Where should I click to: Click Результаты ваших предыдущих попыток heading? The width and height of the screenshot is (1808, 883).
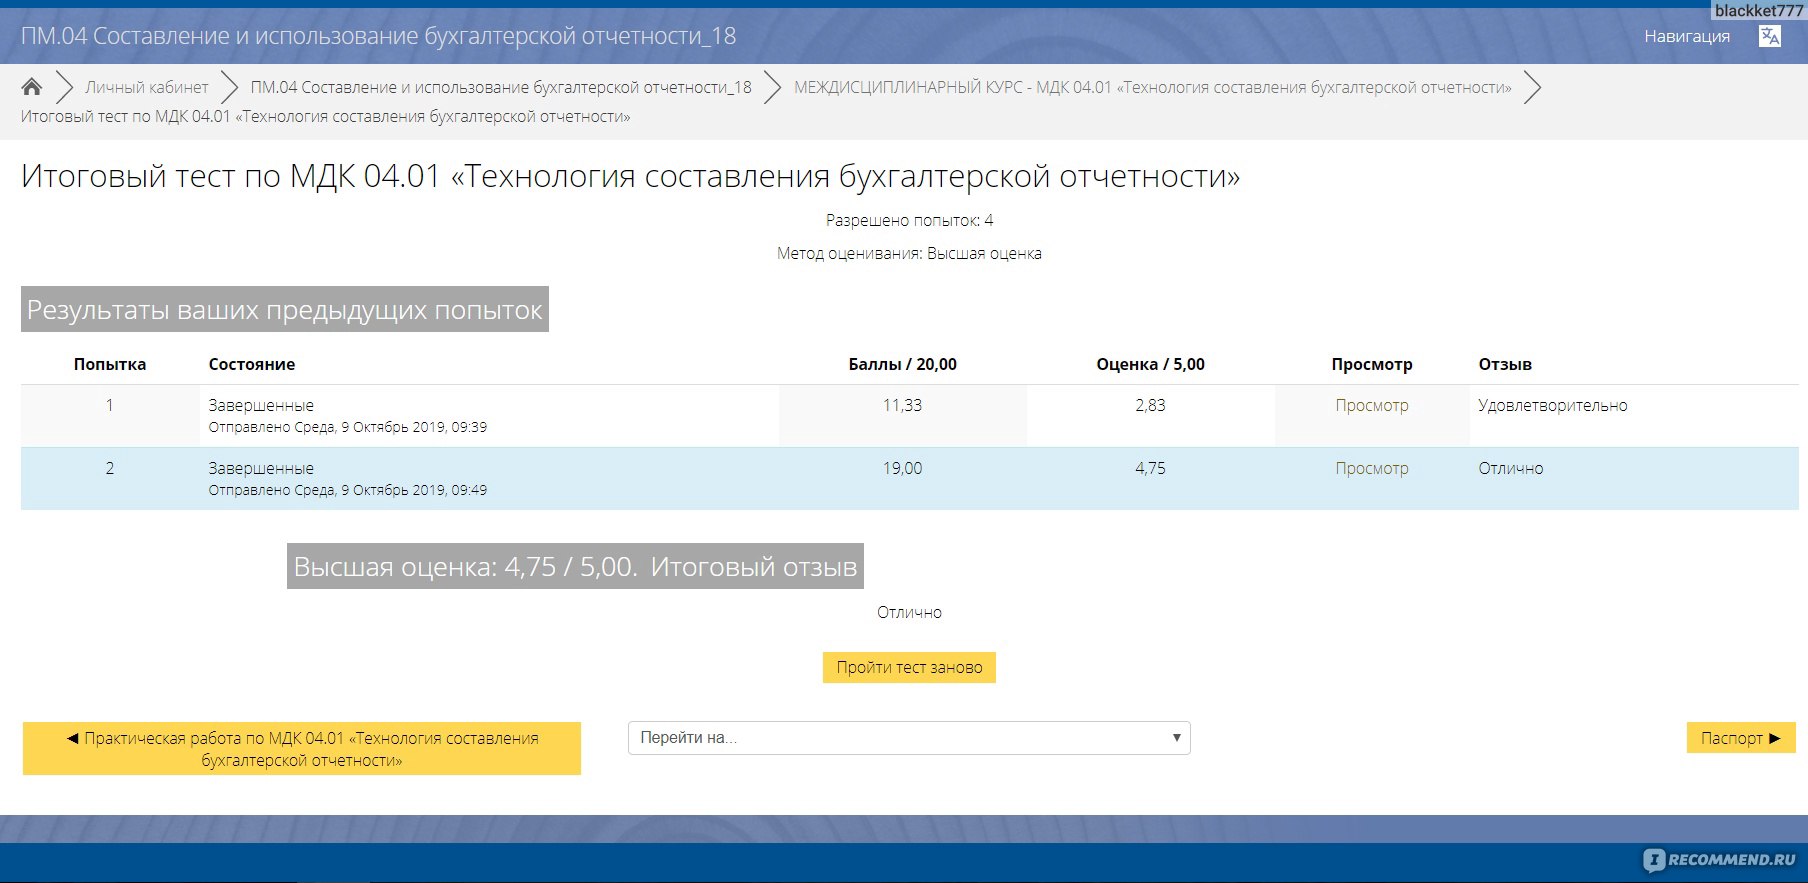coord(285,310)
